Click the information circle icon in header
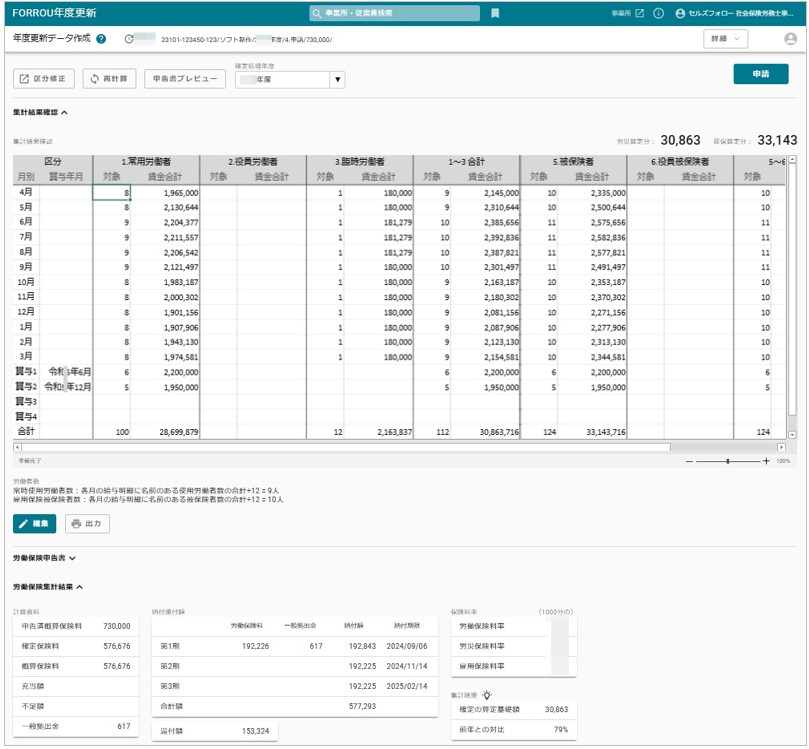 (x=658, y=13)
